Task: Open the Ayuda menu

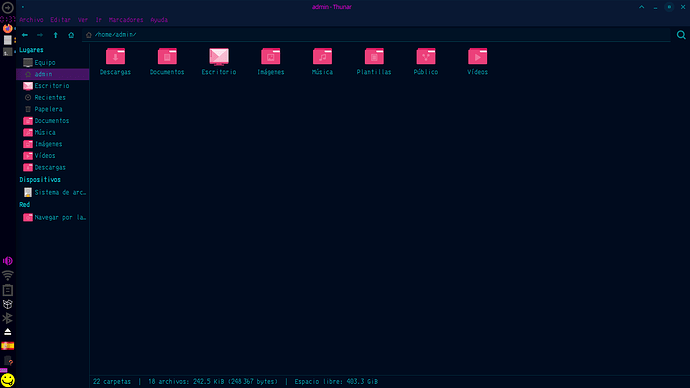Action: coord(159,20)
